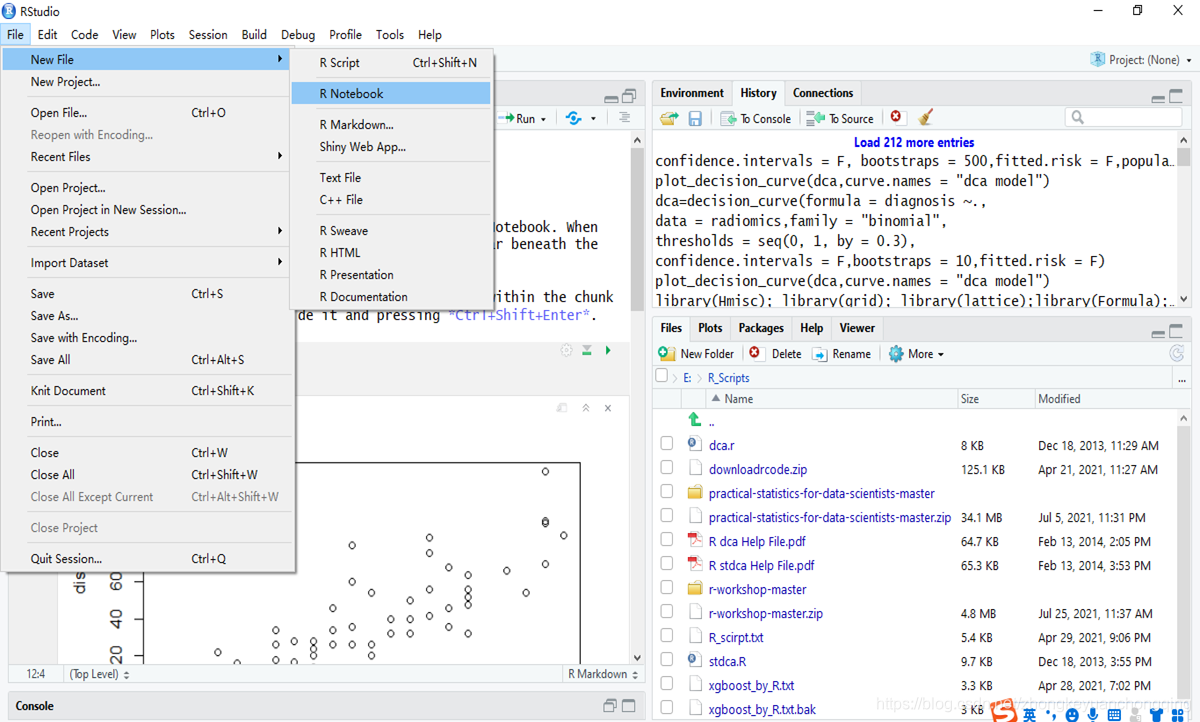
Task: Run current chunk with green play icon
Action: point(608,350)
